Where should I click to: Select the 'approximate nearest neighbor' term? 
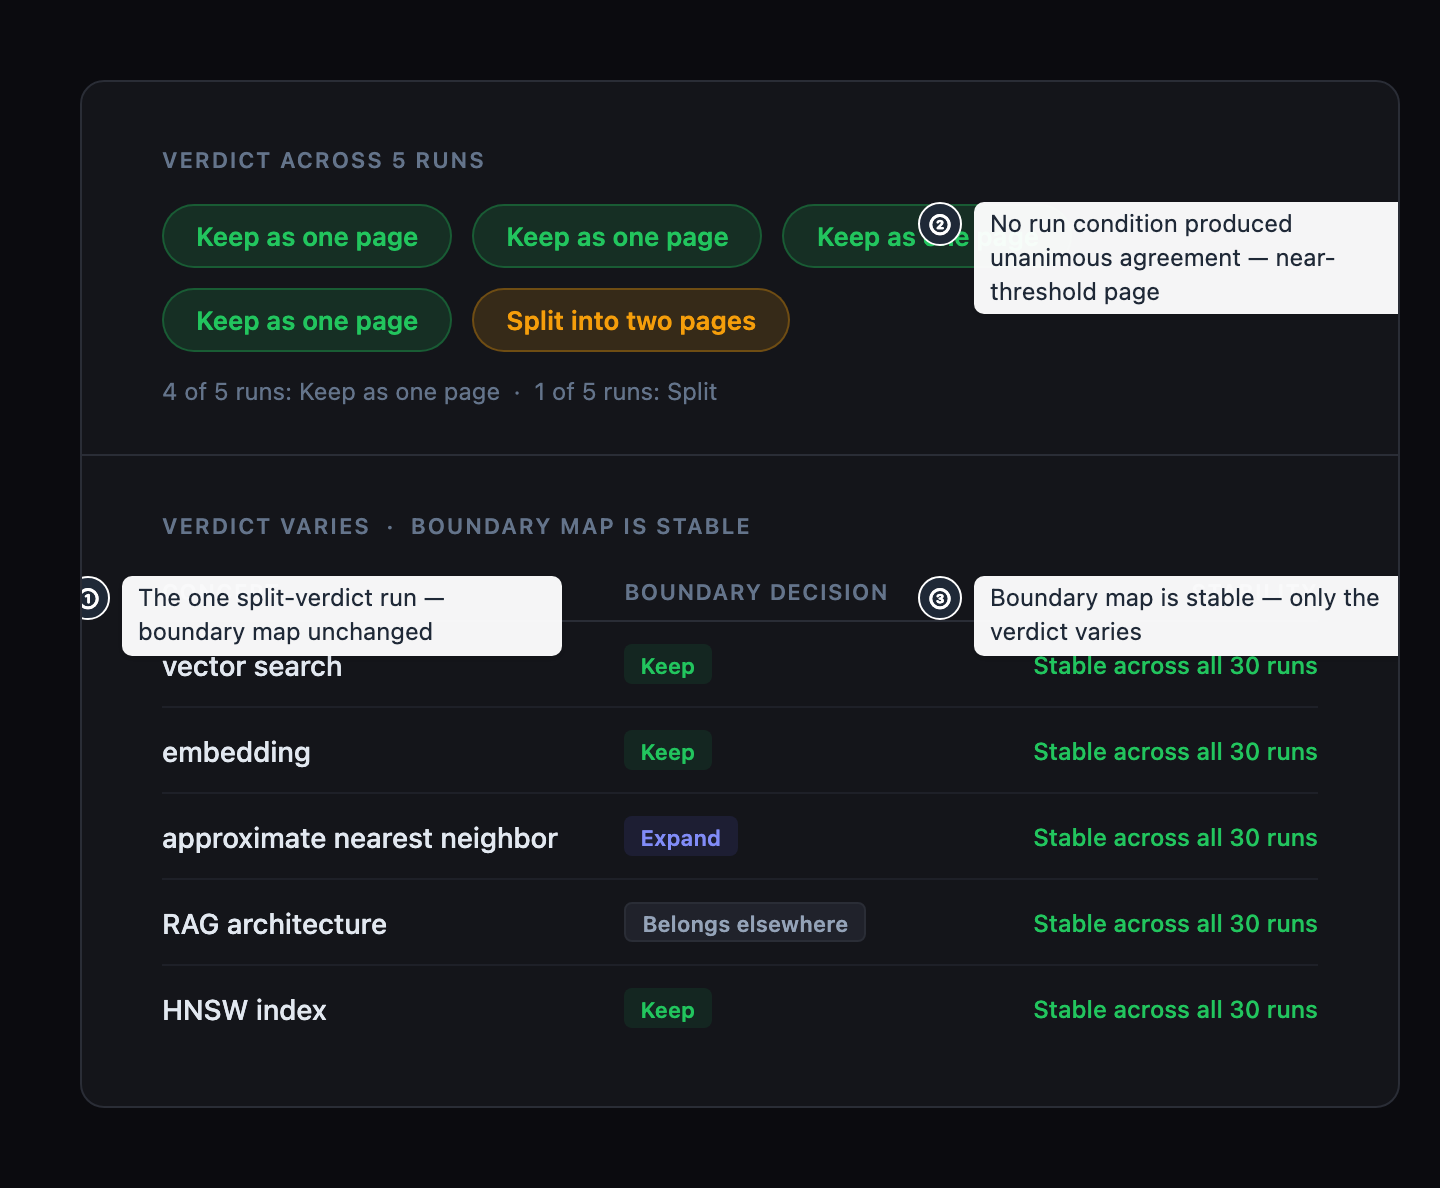pos(360,838)
